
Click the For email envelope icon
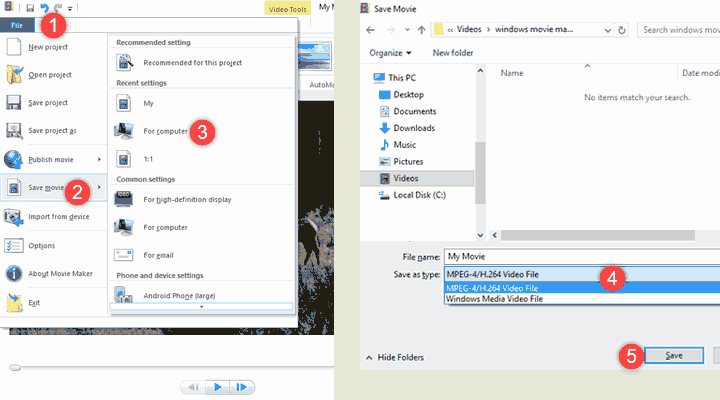(x=124, y=255)
